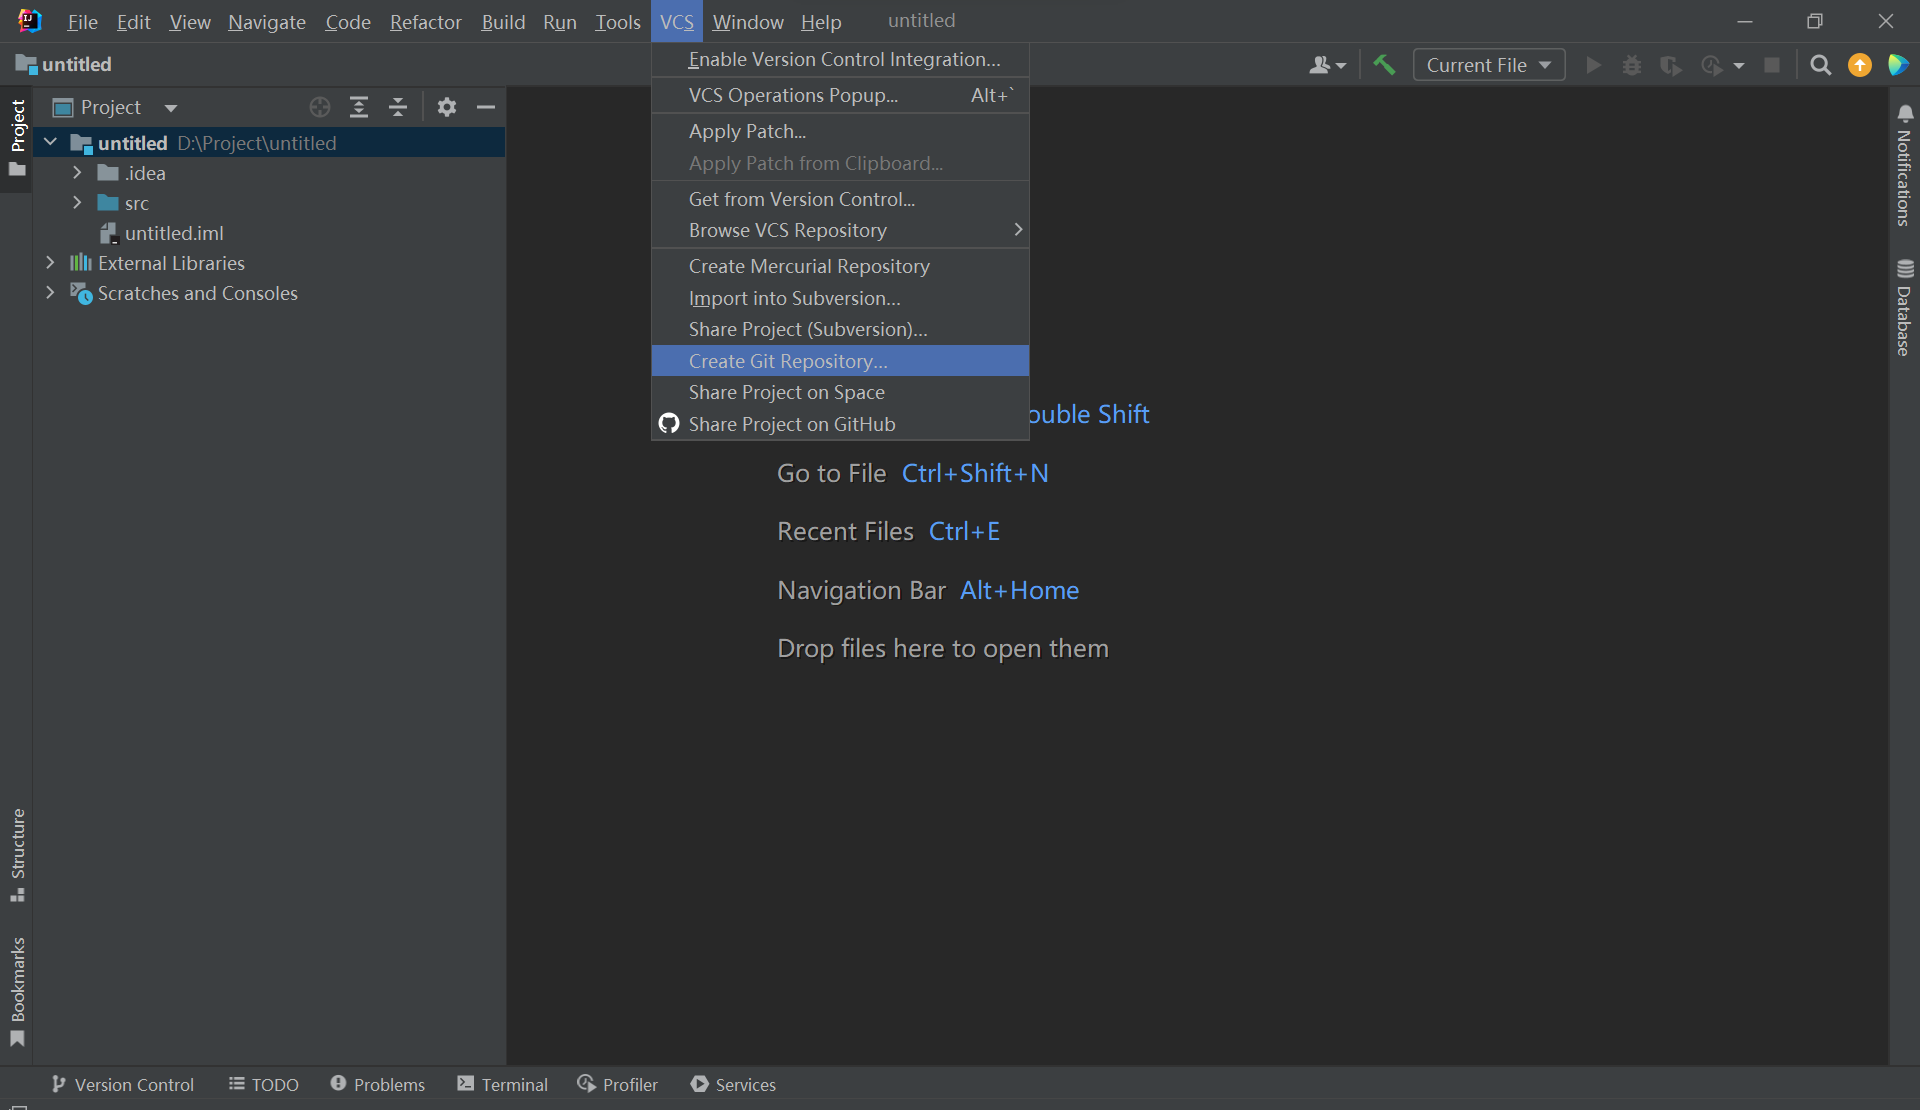Click the Collapse All icon in Project panel

click(398, 107)
